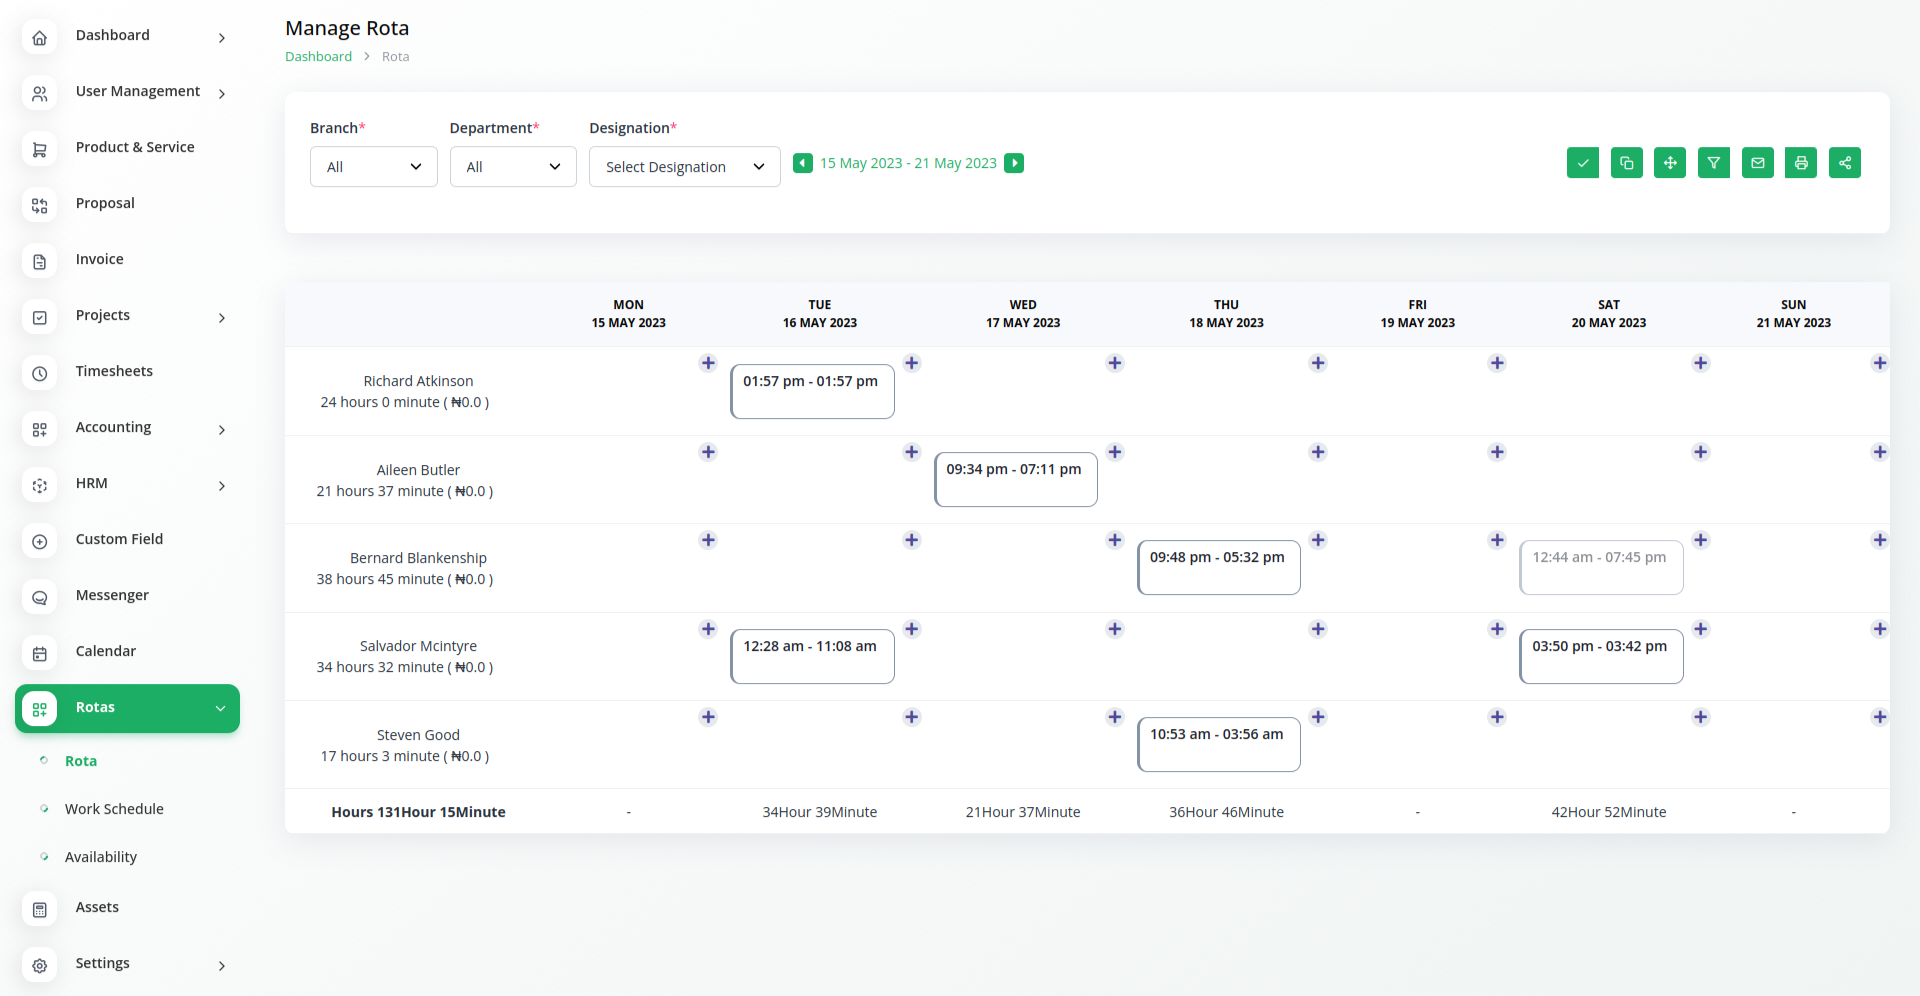The height and width of the screenshot is (996, 1920).
Task: Click the Calendar sidebar icon
Action: coord(40,654)
